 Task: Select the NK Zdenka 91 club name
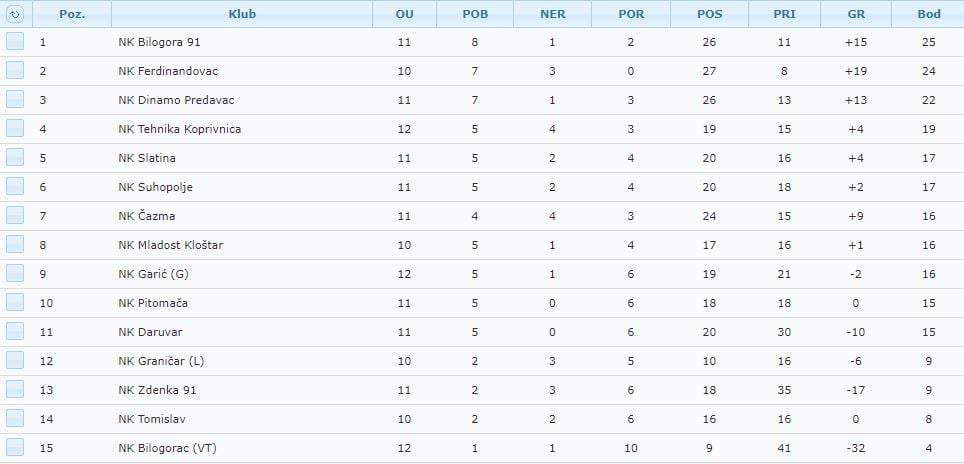point(157,390)
